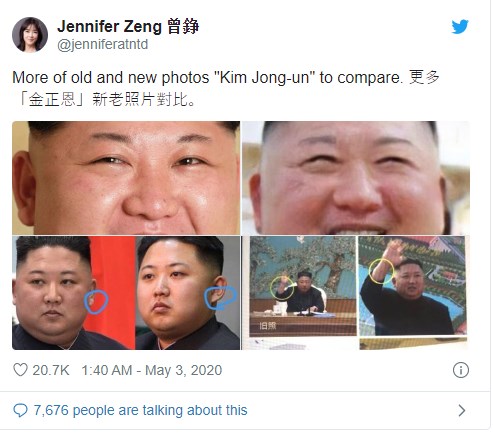Open the tweet info icon
Screen dimensions: 493x439
pyautogui.click(x=461, y=370)
